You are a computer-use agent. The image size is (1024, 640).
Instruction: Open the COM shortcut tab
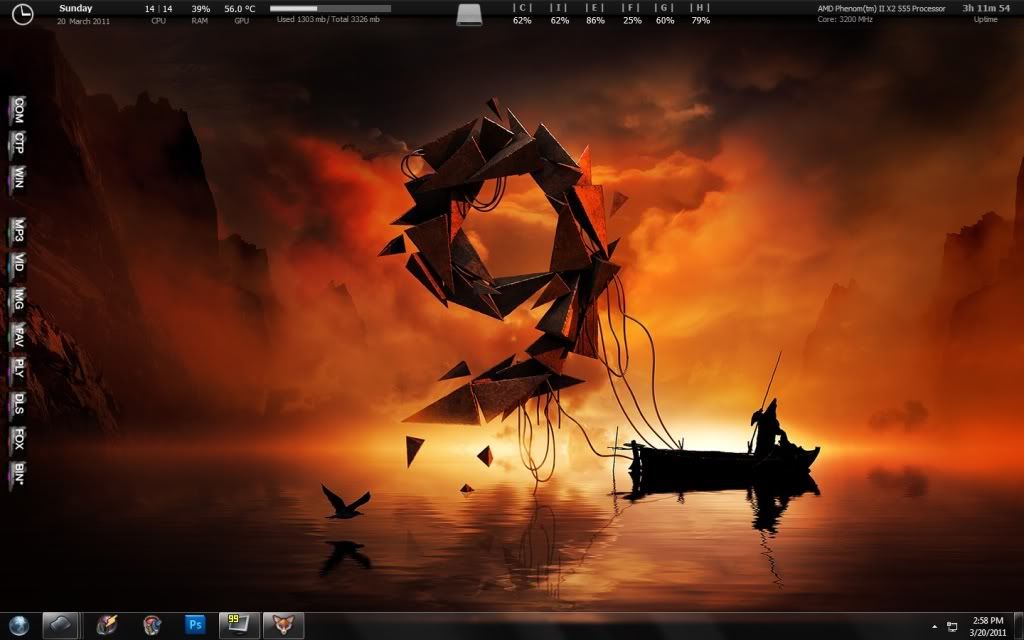[x=18, y=110]
